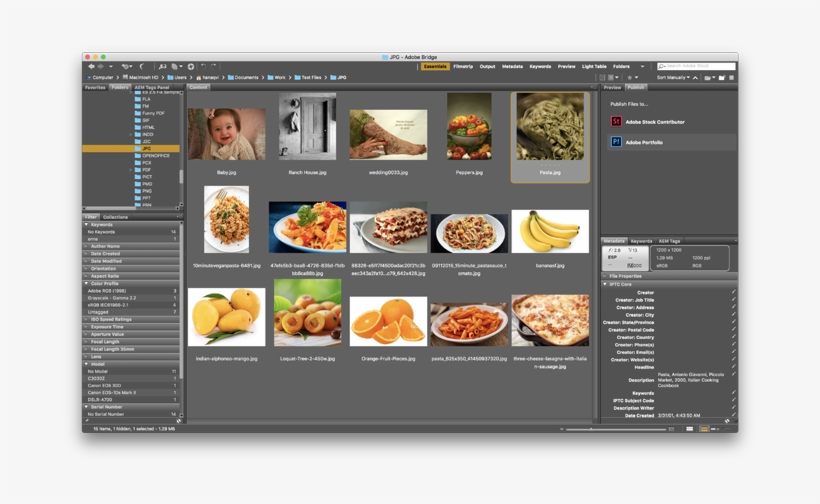820x504 pixels.
Task: Collapse the IPTC Core metadata section
Action: 605,284
